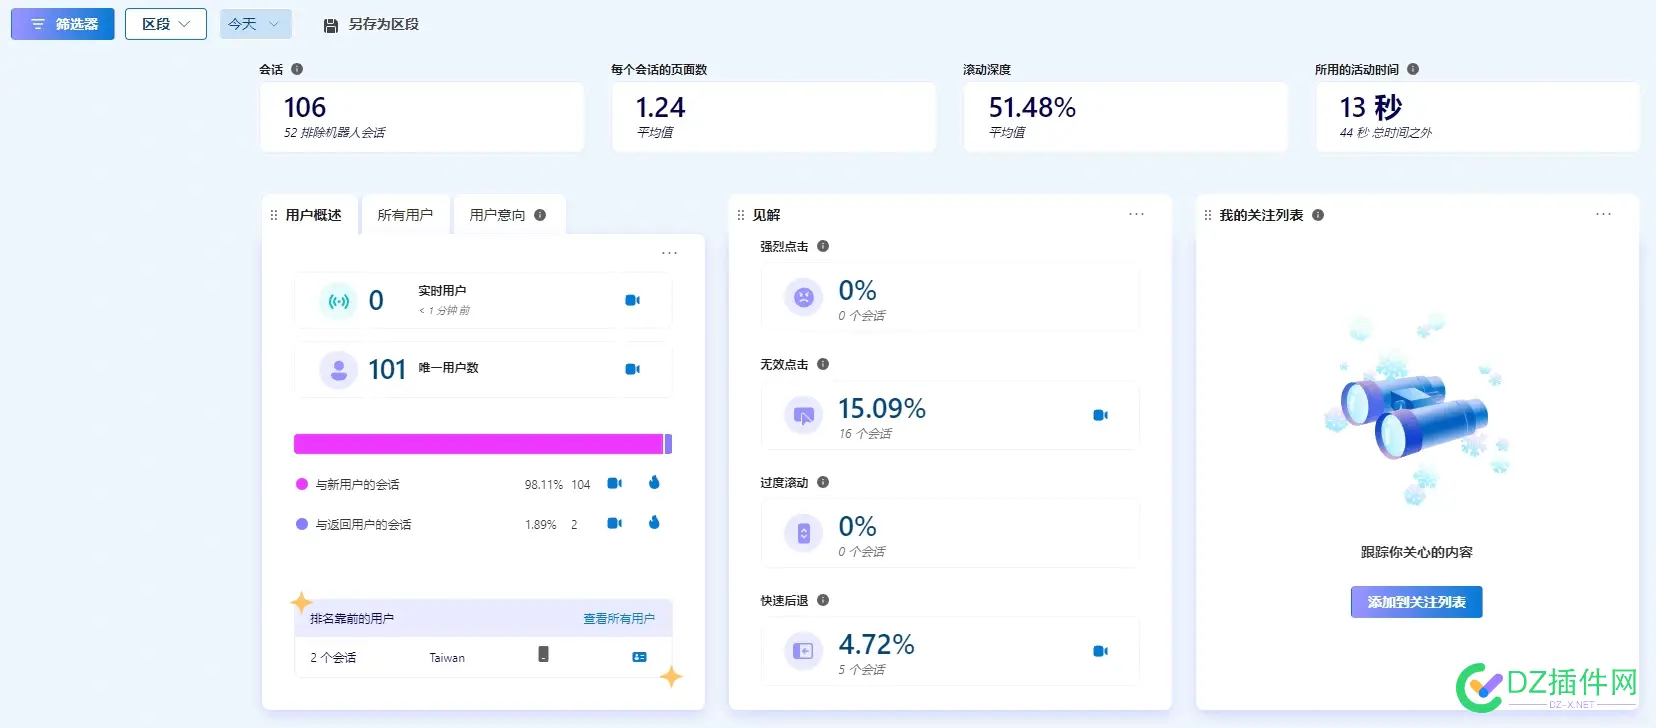This screenshot has height=728, width=1656.
Task: Click the 我的关注列表 card drag handle
Action: point(1207,215)
